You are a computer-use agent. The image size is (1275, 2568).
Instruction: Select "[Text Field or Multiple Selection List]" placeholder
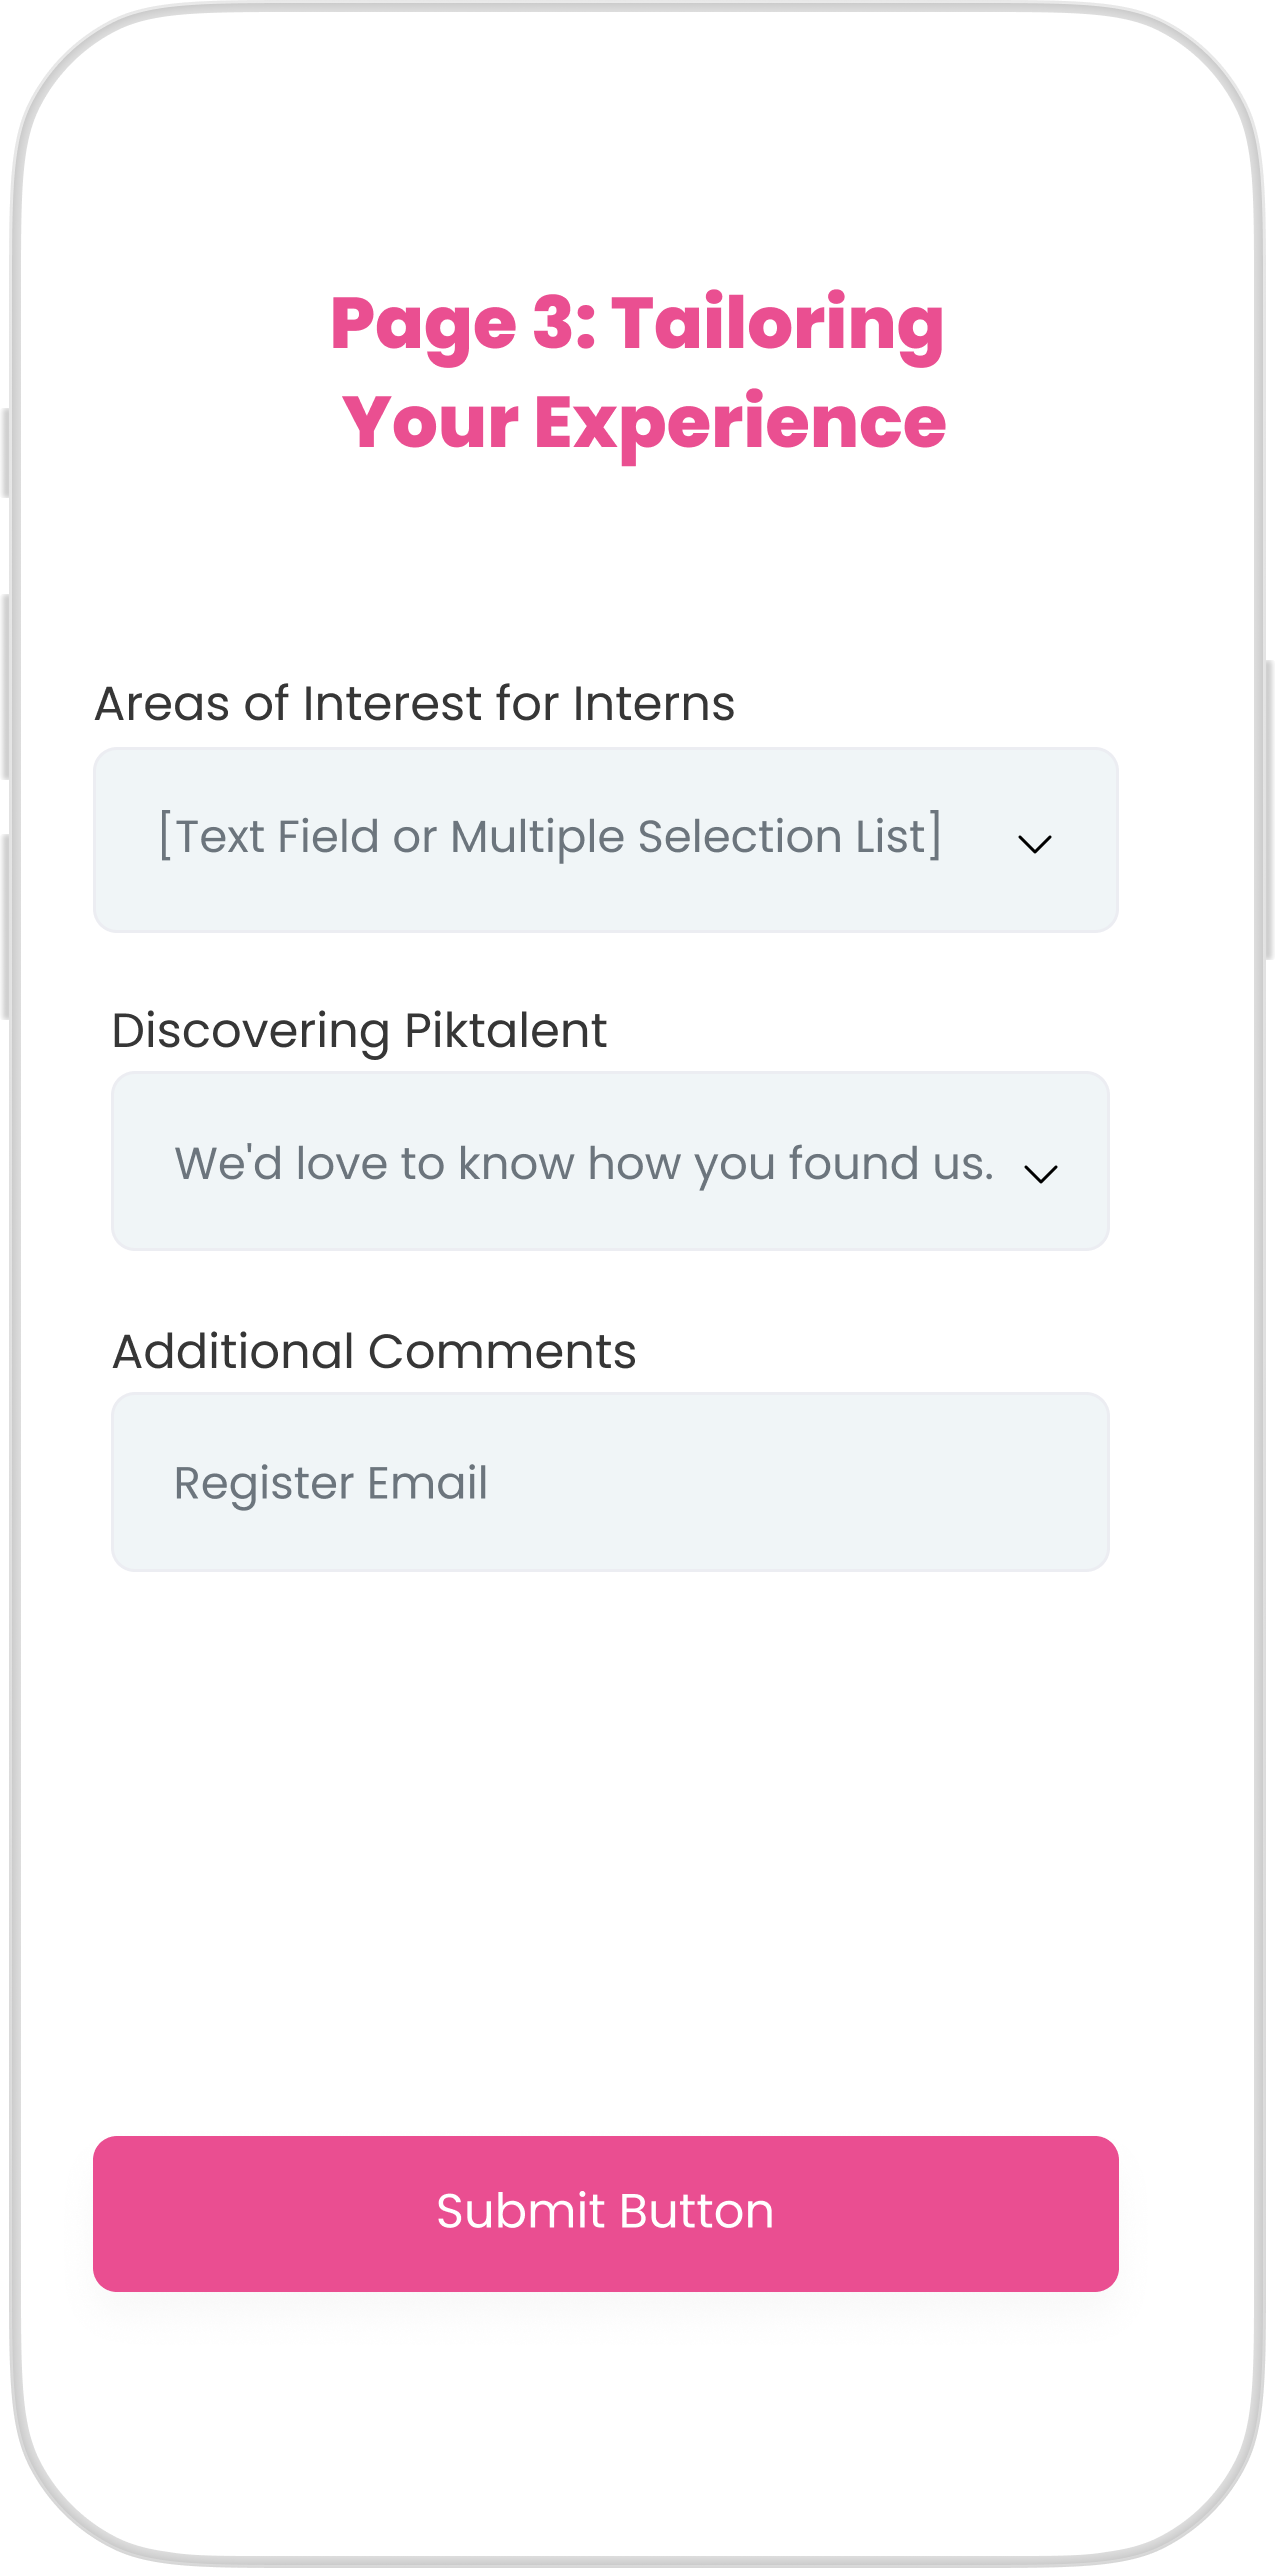[x=550, y=837]
